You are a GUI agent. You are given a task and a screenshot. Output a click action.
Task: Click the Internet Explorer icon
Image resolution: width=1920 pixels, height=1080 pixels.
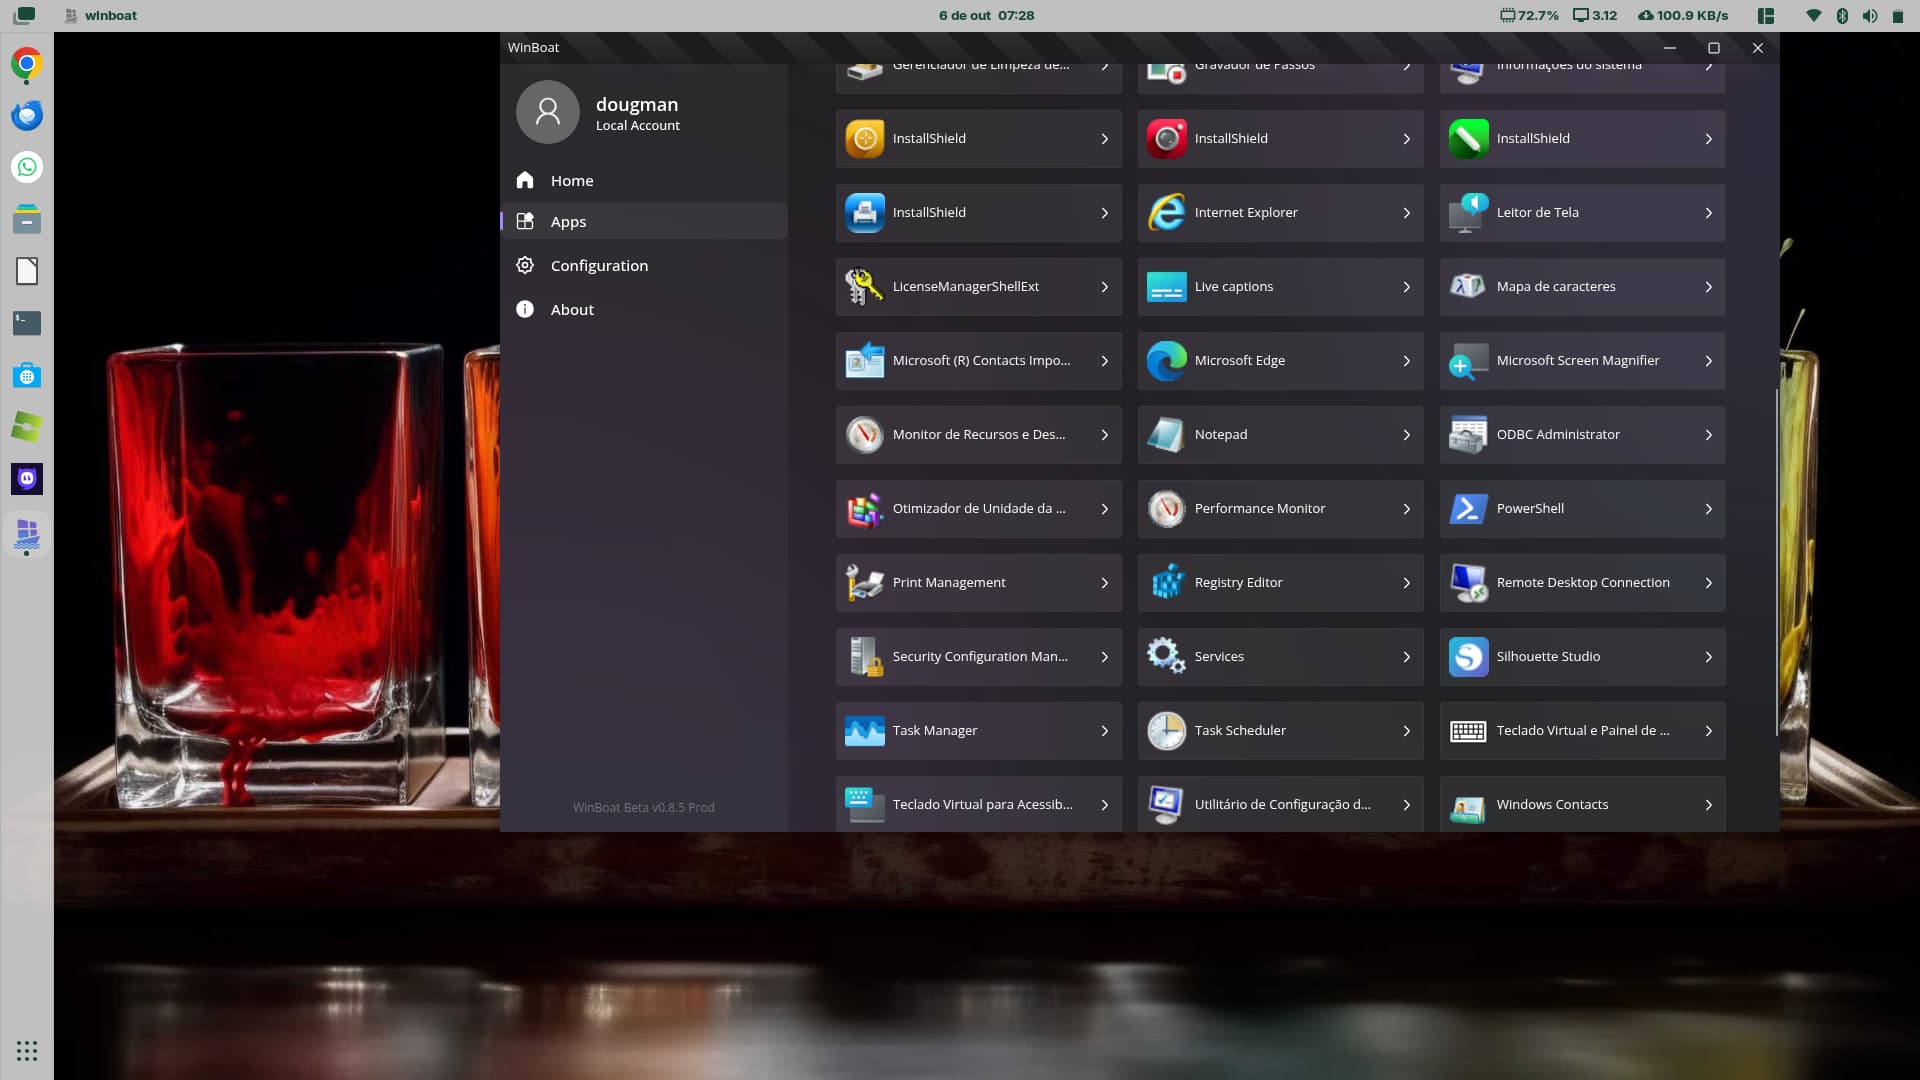point(1166,213)
